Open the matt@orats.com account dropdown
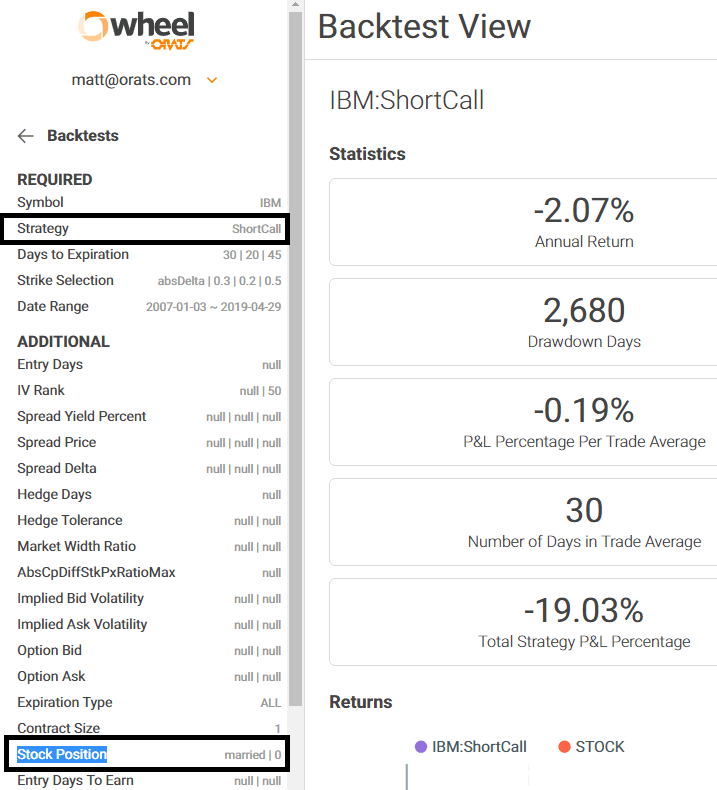This screenshot has height=790, width=717. coord(212,80)
